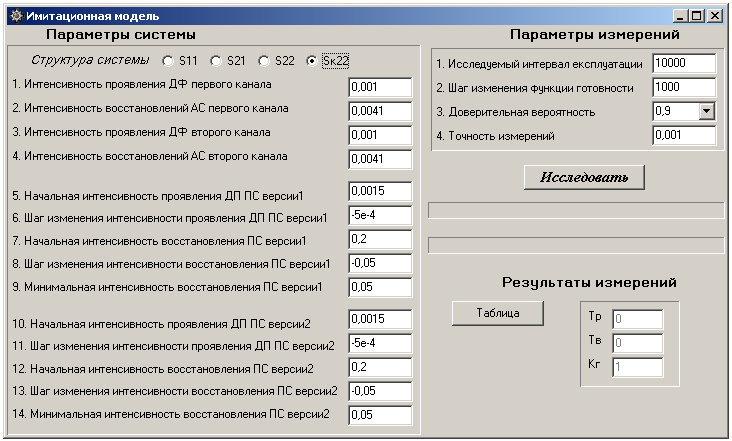Click the Тр result field

638,319
